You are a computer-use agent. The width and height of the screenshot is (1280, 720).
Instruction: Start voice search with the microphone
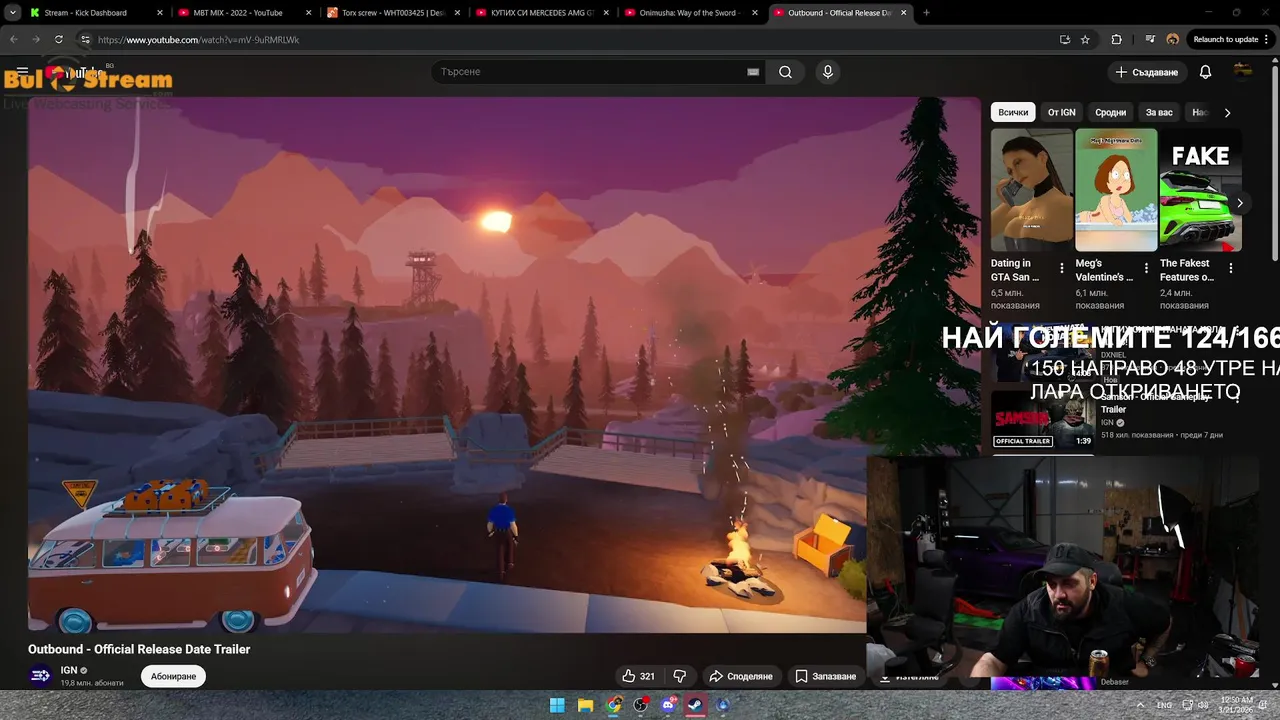click(x=827, y=72)
